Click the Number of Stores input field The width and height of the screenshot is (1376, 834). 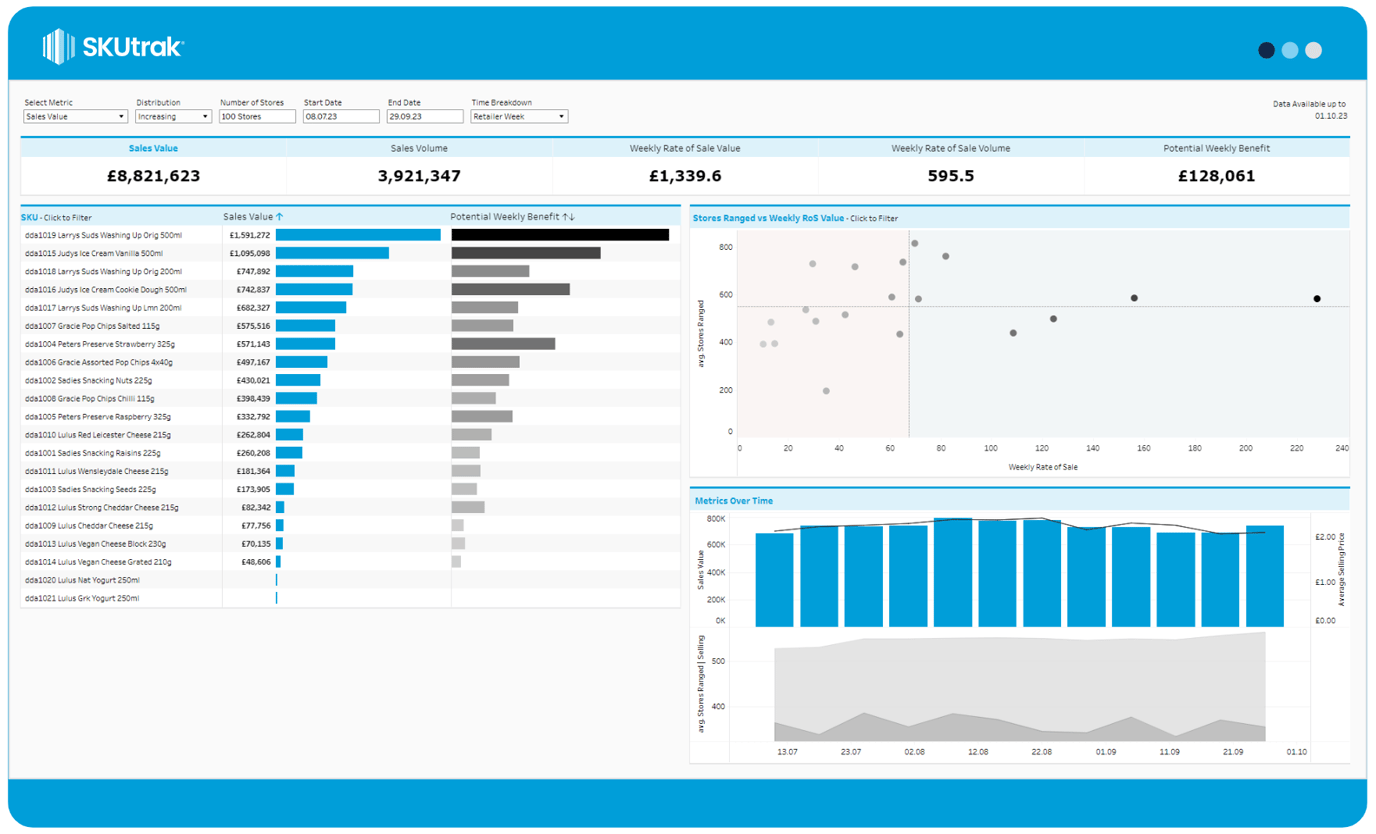pos(257,116)
